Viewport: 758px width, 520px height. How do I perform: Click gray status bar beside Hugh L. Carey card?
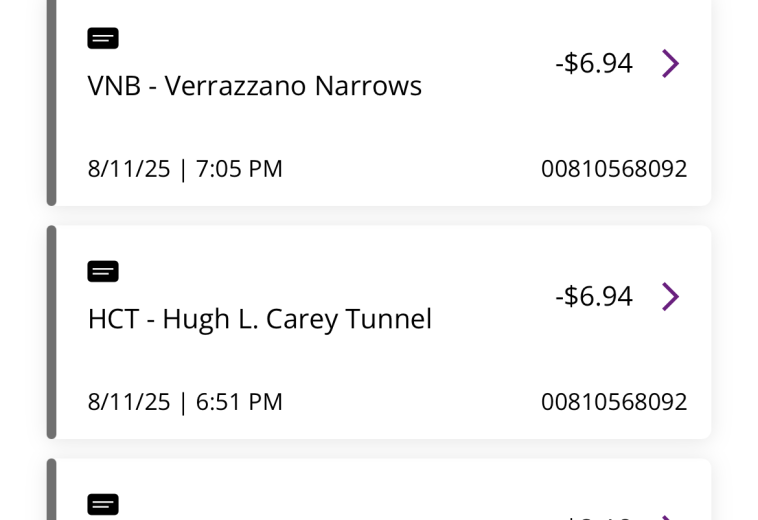51,332
